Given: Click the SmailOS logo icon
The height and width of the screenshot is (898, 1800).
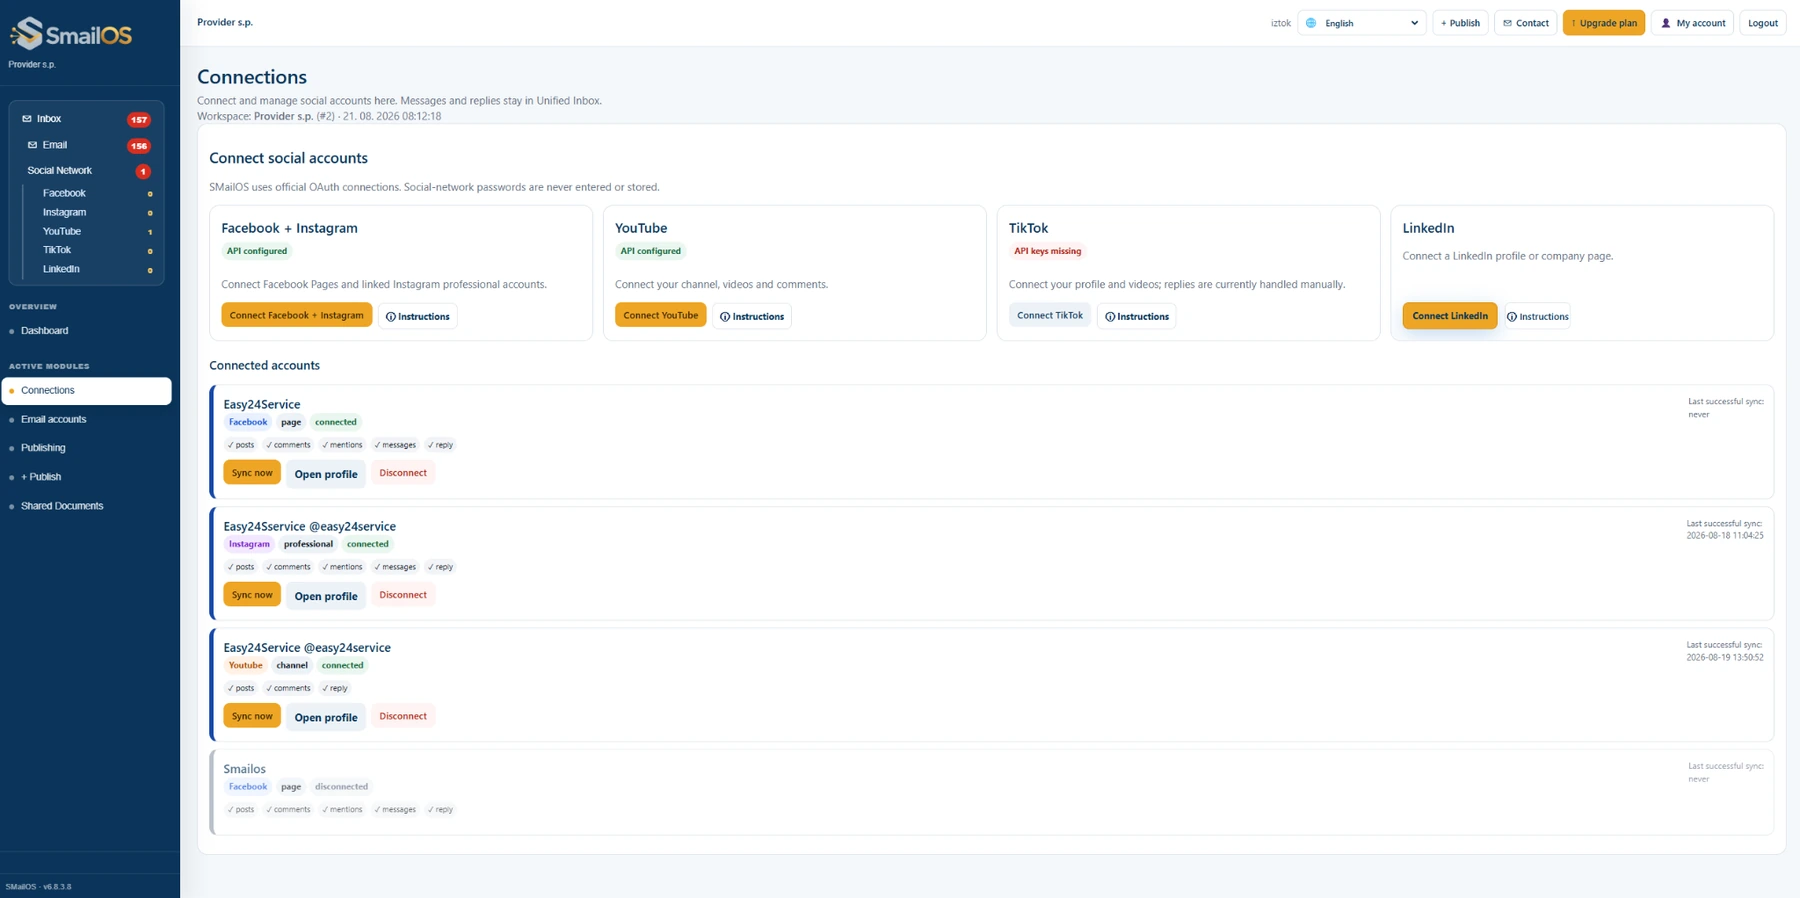Looking at the screenshot, I should tap(27, 34).
